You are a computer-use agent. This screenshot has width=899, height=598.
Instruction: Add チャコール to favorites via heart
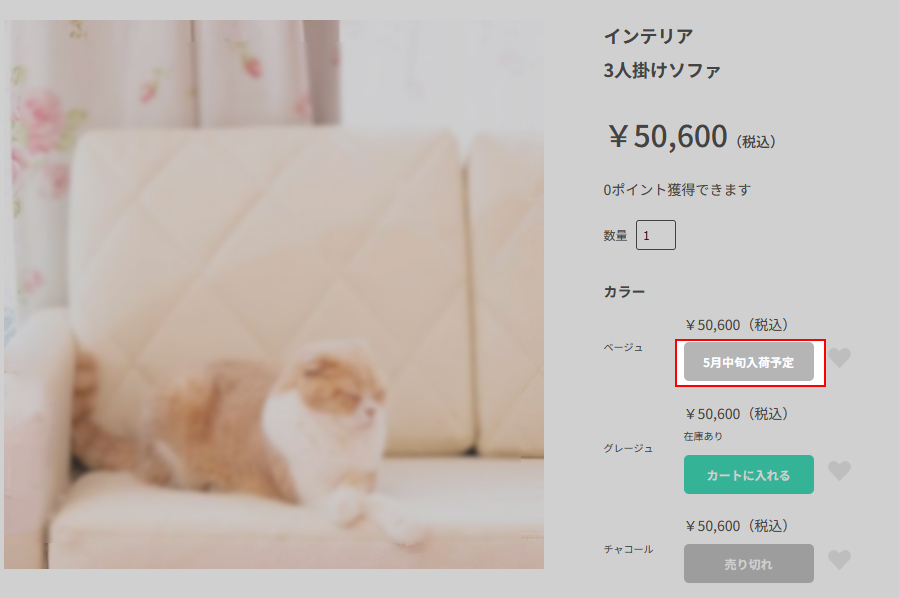(840, 560)
